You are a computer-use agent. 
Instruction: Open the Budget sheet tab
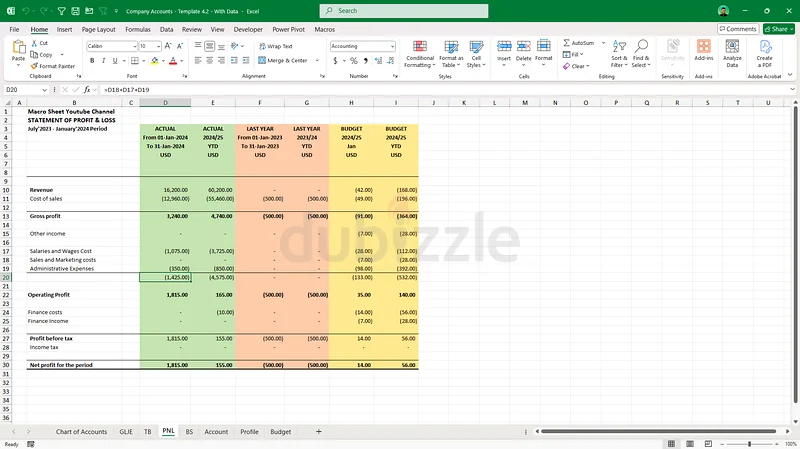[x=281, y=432]
